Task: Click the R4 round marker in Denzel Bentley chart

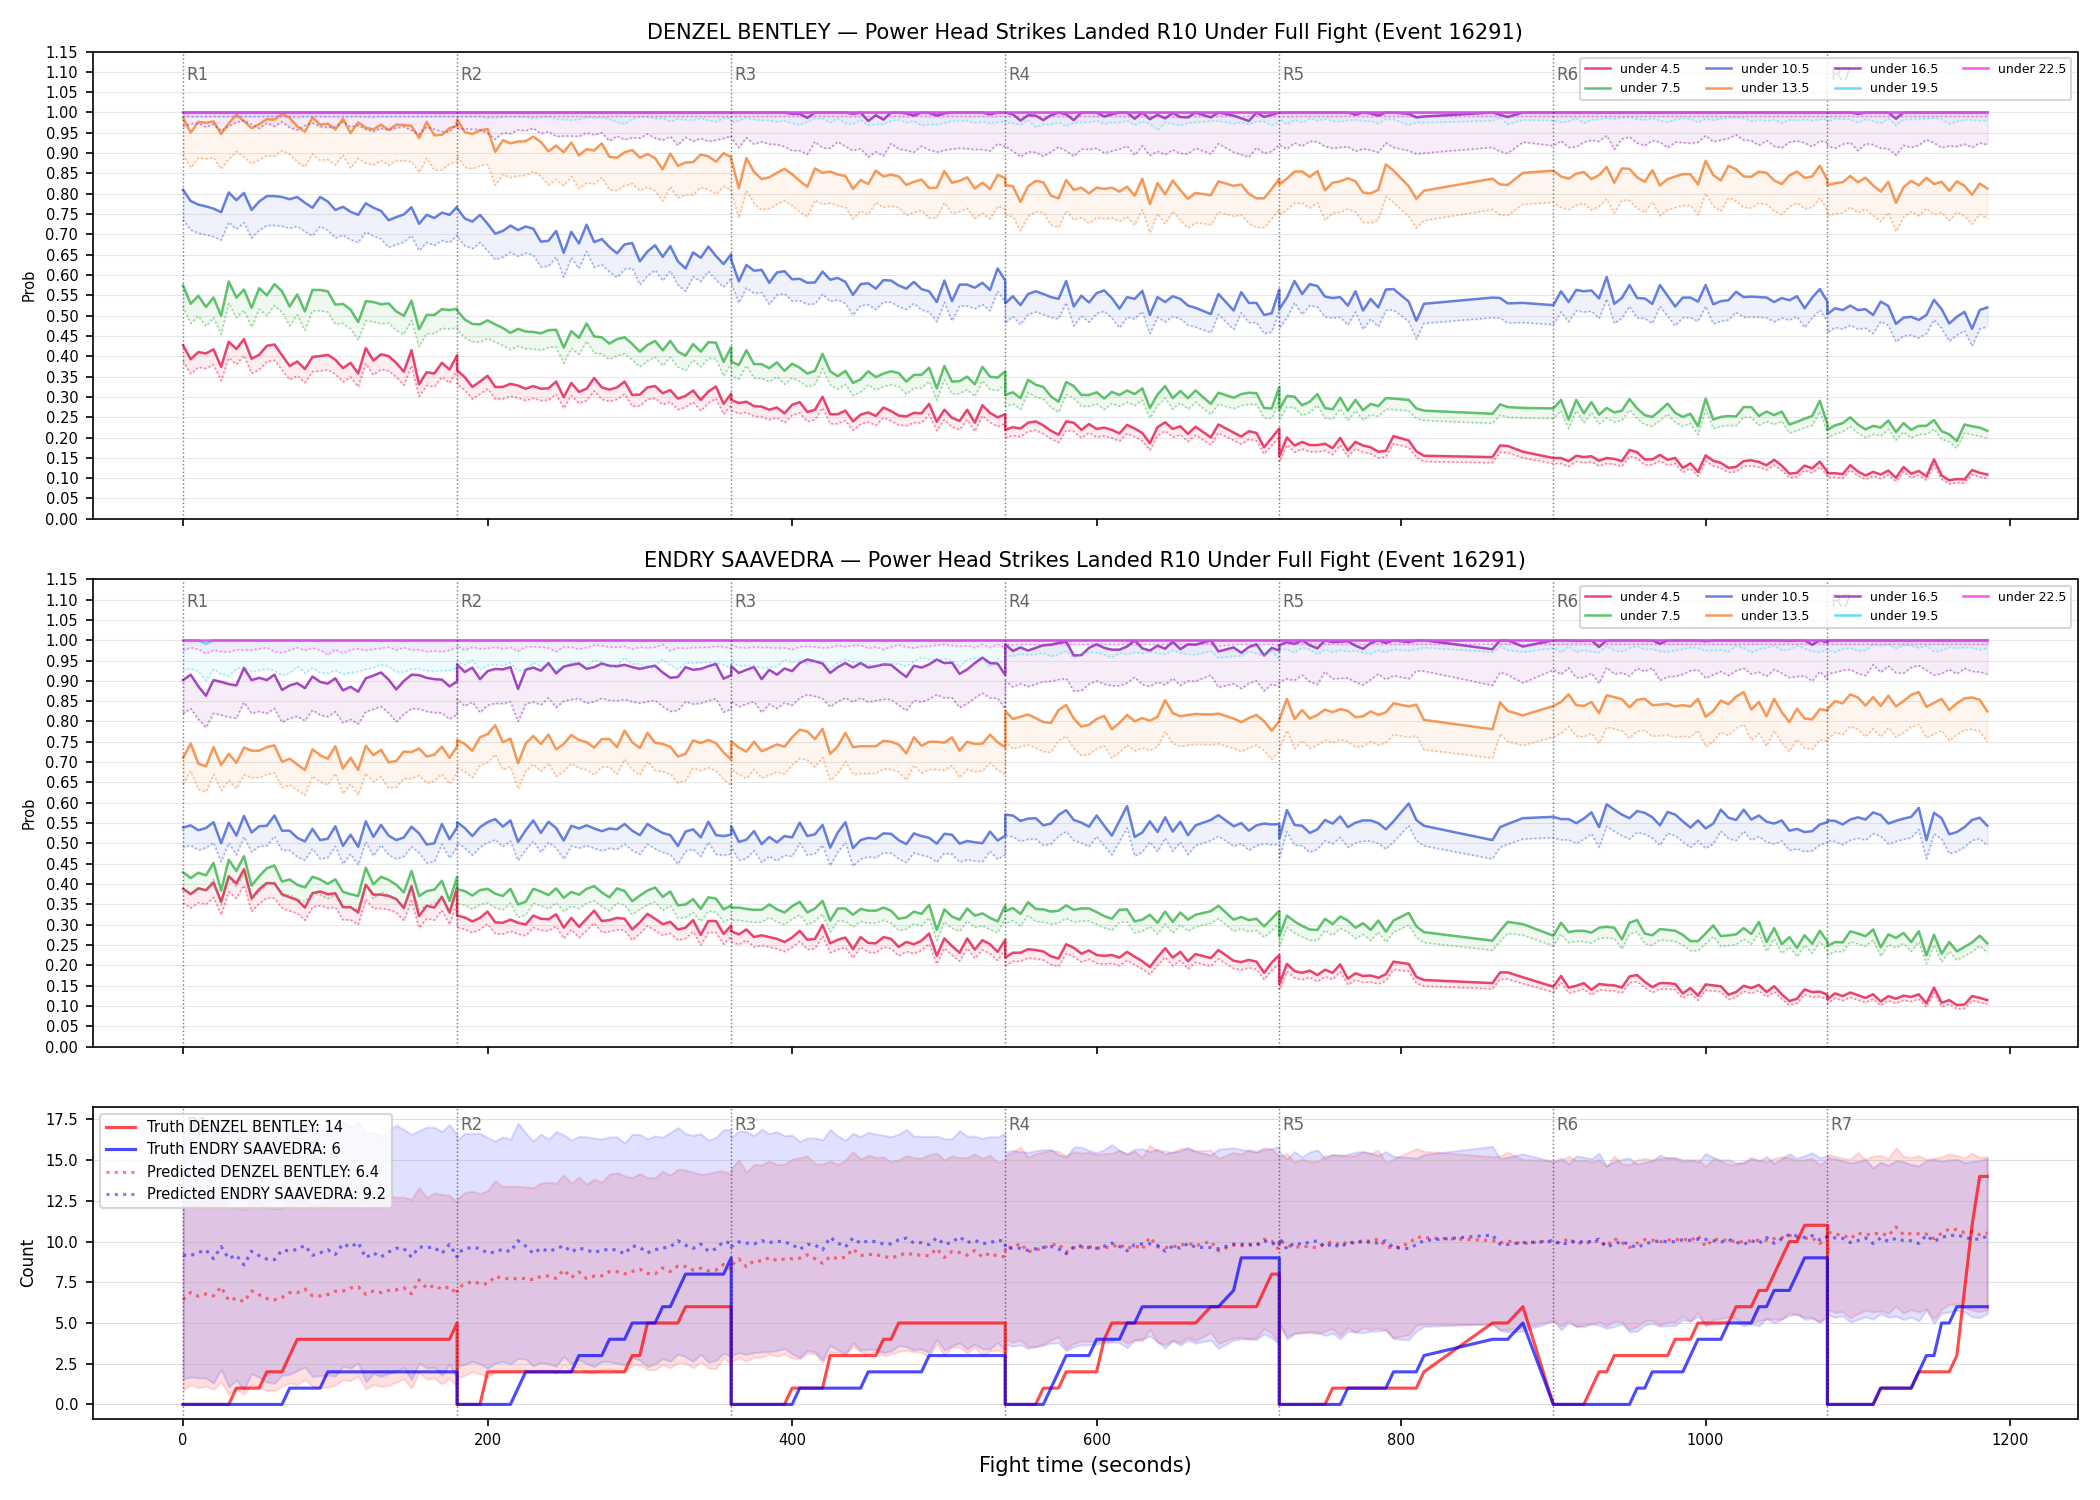Action: [x=1019, y=74]
